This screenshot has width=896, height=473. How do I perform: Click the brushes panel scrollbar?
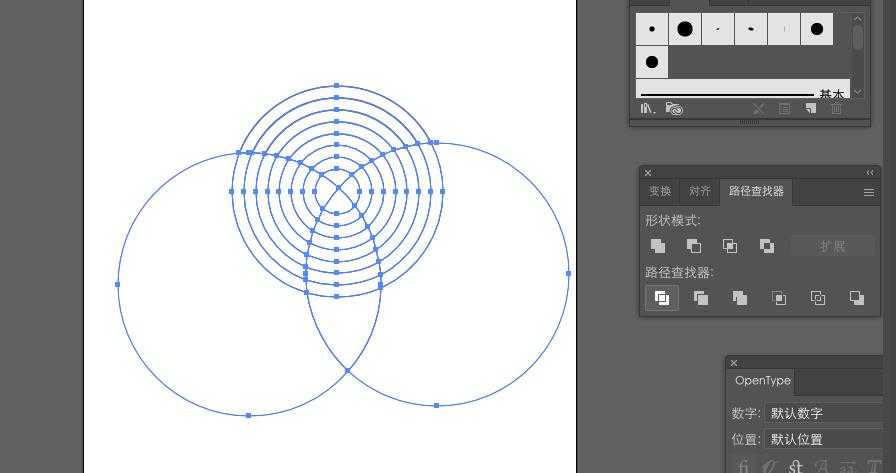pos(857,38)
